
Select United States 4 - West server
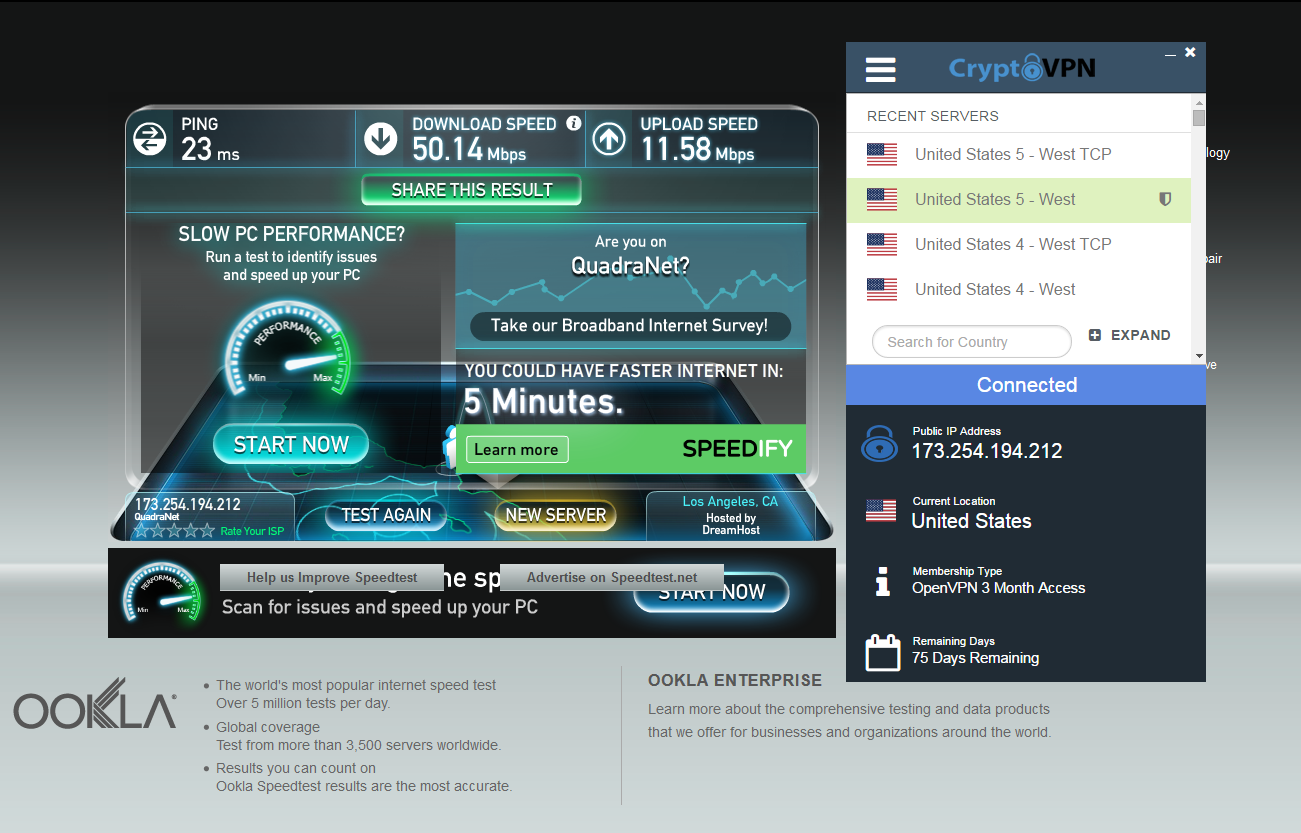pos(1018,289)
